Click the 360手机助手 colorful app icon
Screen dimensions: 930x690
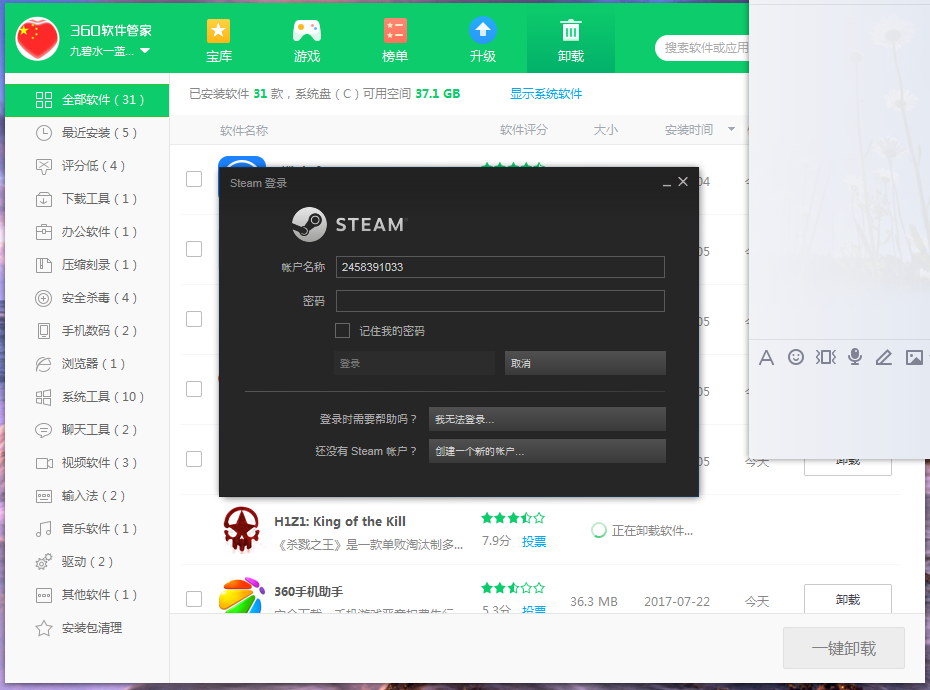[x=241, y=595]
